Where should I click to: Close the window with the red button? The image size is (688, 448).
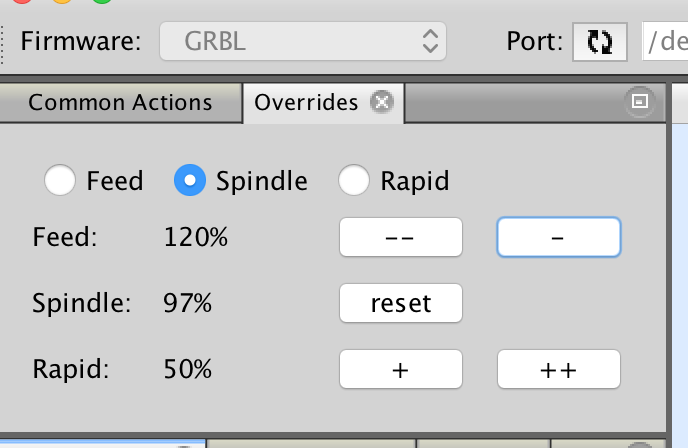pos(22,1)
